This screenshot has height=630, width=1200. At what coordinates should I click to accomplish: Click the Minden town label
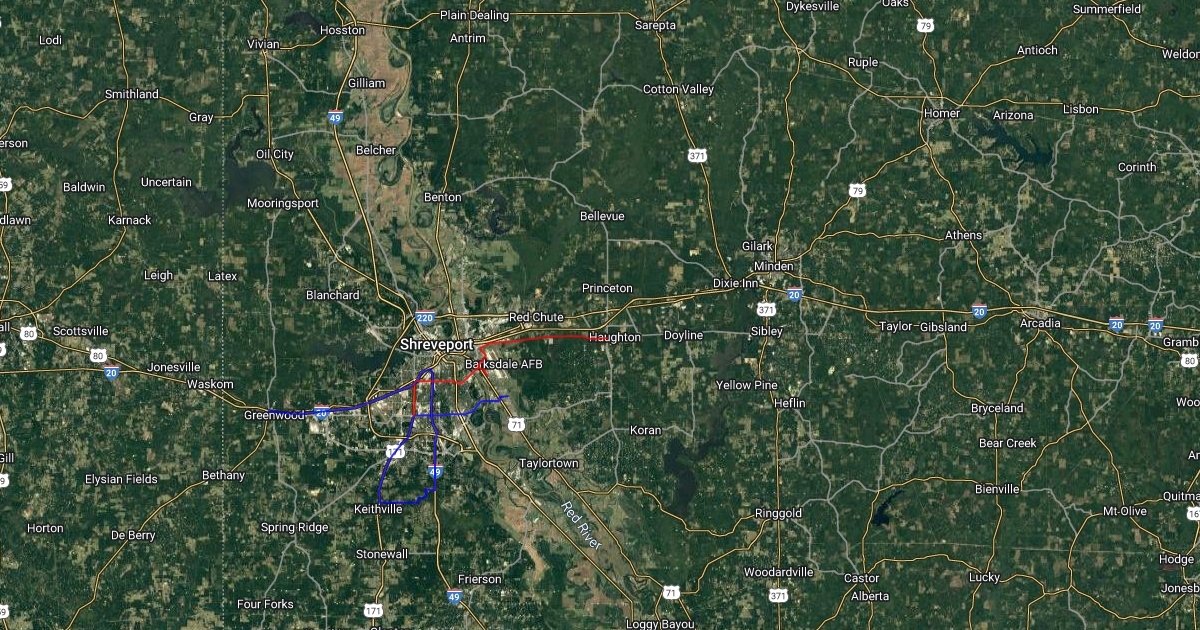click(773, 266)
